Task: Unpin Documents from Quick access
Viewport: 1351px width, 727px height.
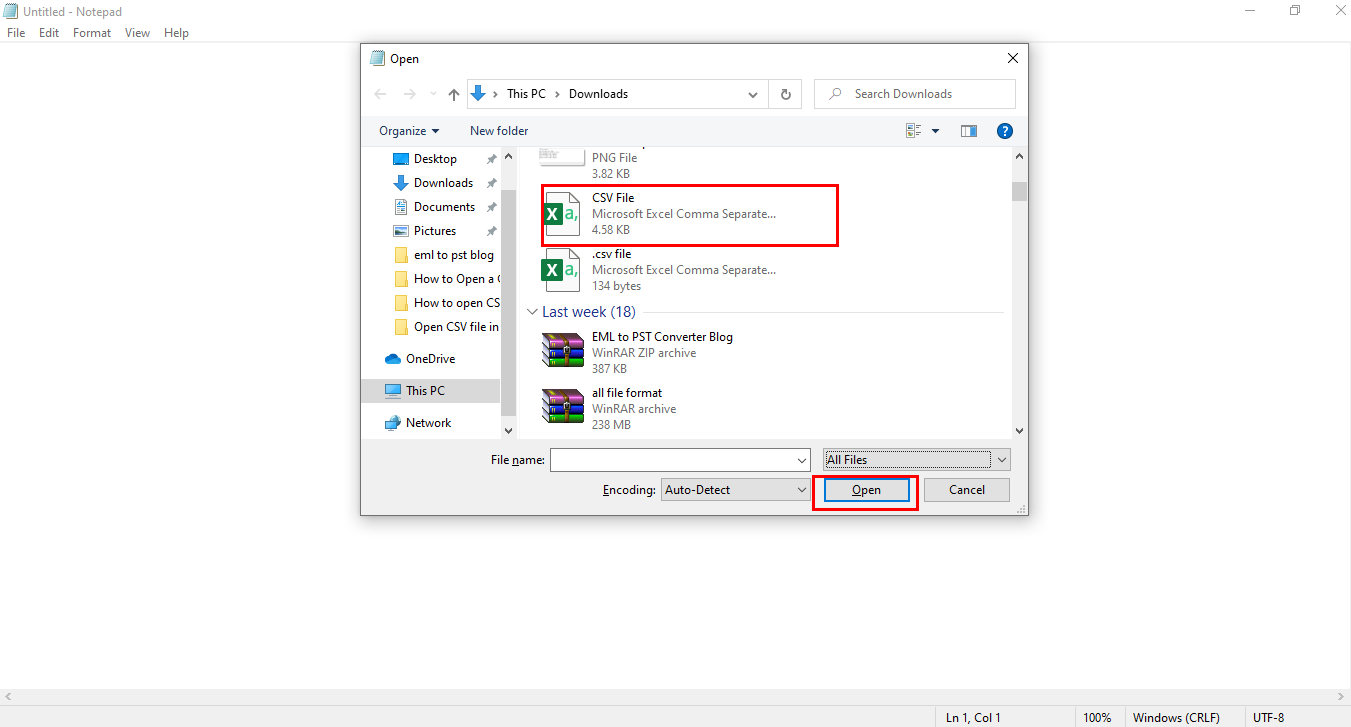Action: pos(491,206)
